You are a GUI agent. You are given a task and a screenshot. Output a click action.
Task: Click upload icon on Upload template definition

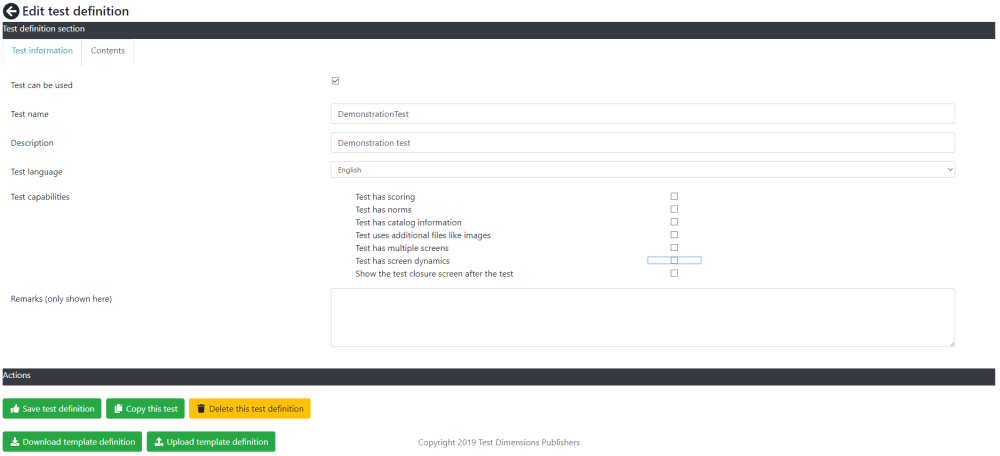click(x=159, y=442)
